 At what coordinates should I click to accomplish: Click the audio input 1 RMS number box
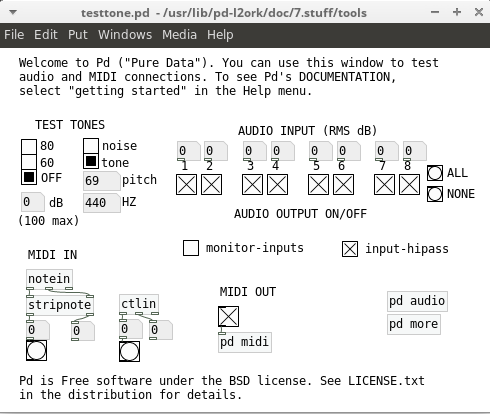(x=189, y=151)
